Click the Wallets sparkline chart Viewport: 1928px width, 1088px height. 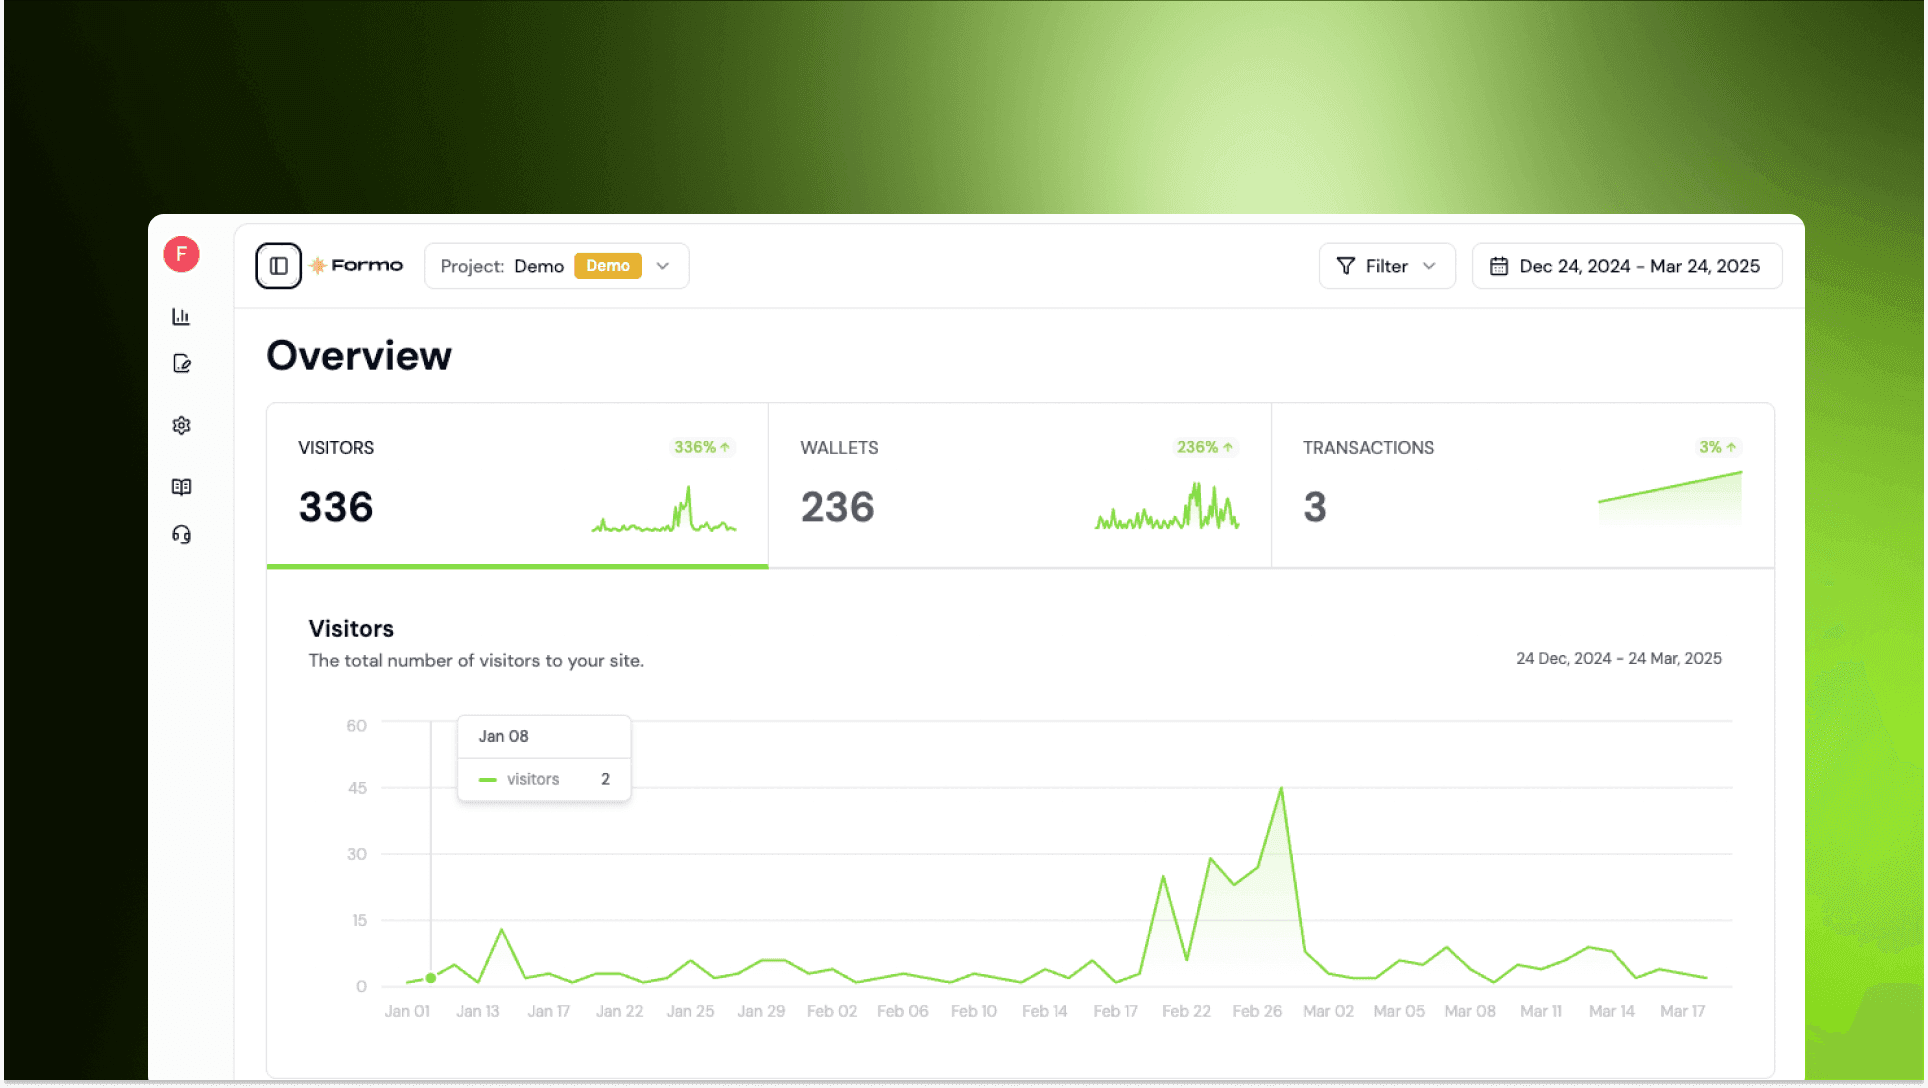pyautogui.click(x=1167, y=506)
